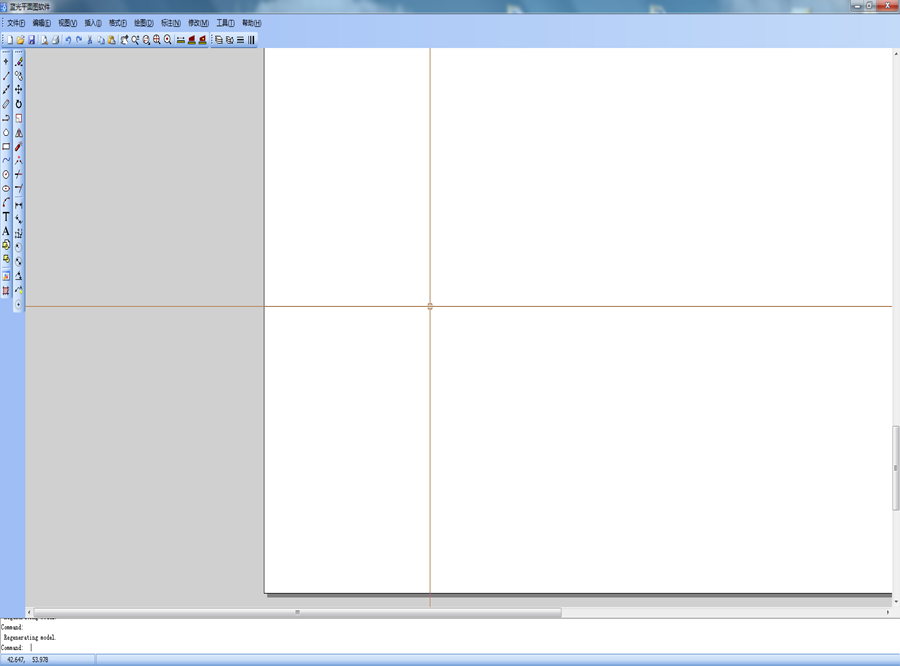Click the coordinate readout 42.647, 53.978

click(x=28, y=660)
